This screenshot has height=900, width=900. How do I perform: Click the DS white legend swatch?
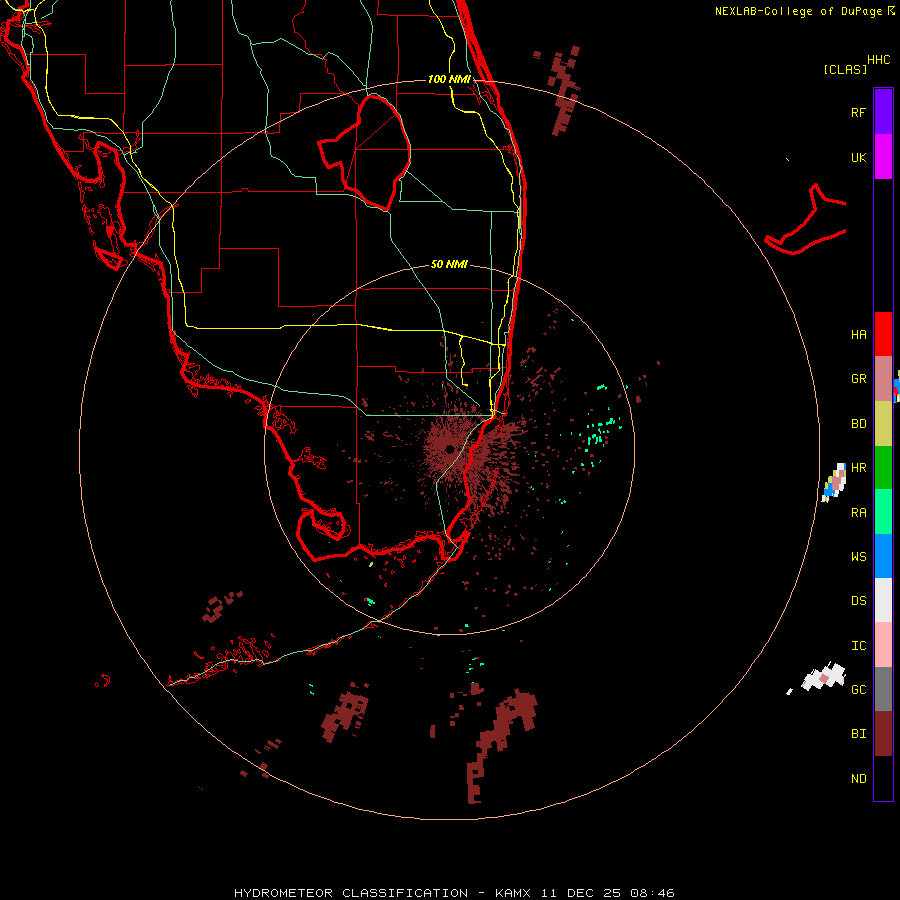click(x=883, y=600)
